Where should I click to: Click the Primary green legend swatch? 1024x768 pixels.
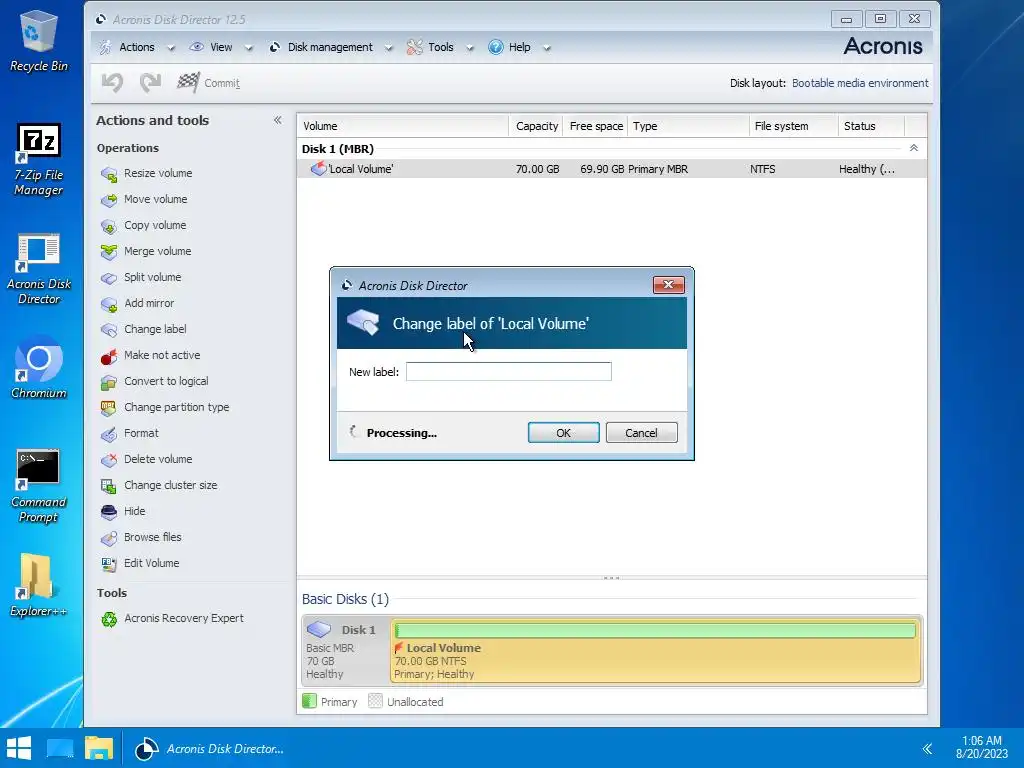[x=309, y=701]
